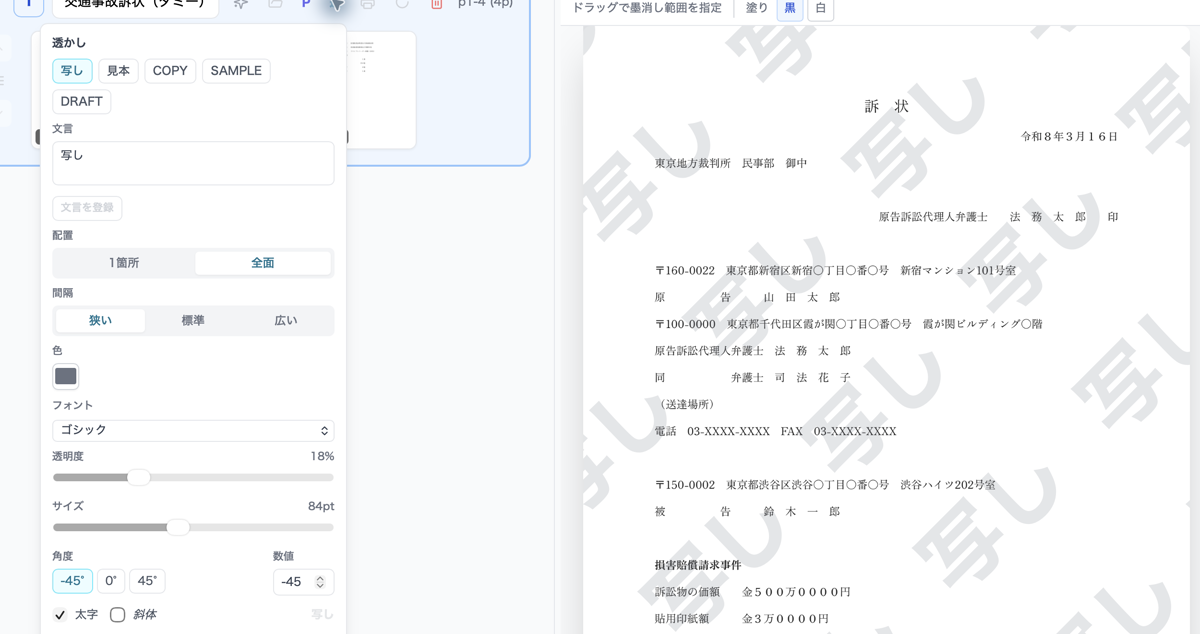Click the 数値 angle stepper arrows
The height and width of the screenshot is (634, 1200).
click(x=320, y=582)
